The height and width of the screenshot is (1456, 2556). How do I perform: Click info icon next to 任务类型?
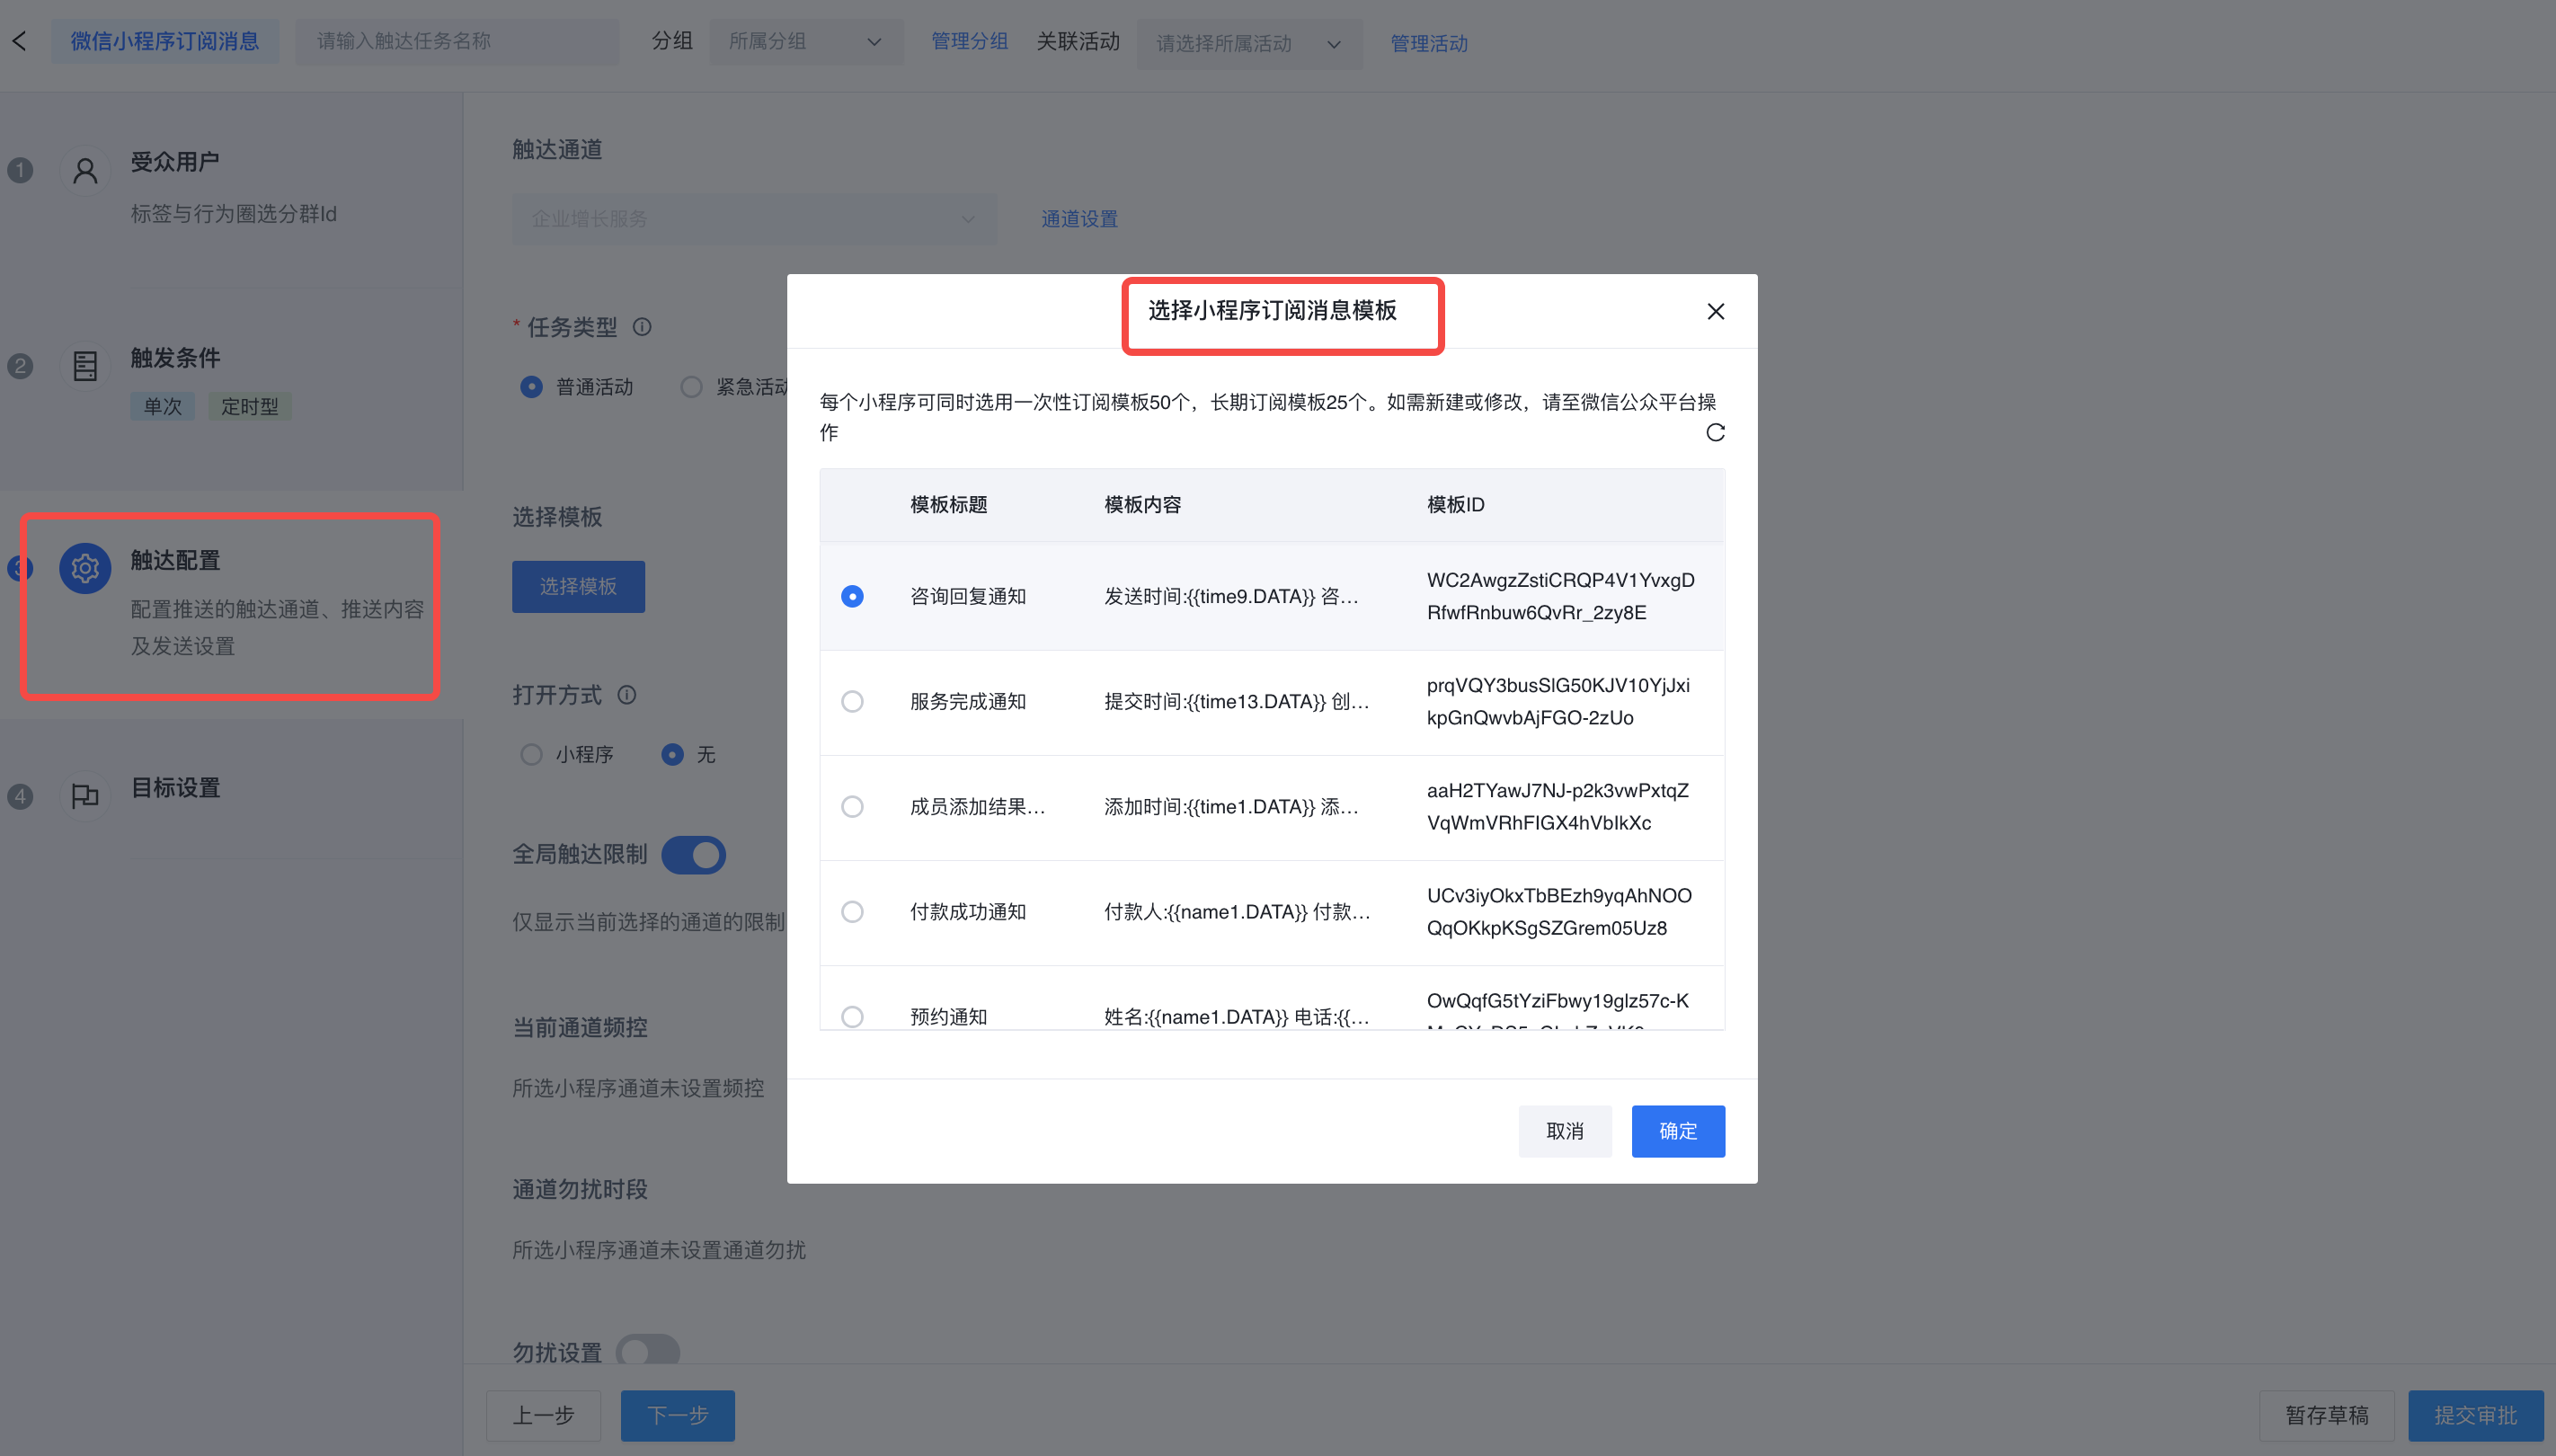[x=642, y=327]
